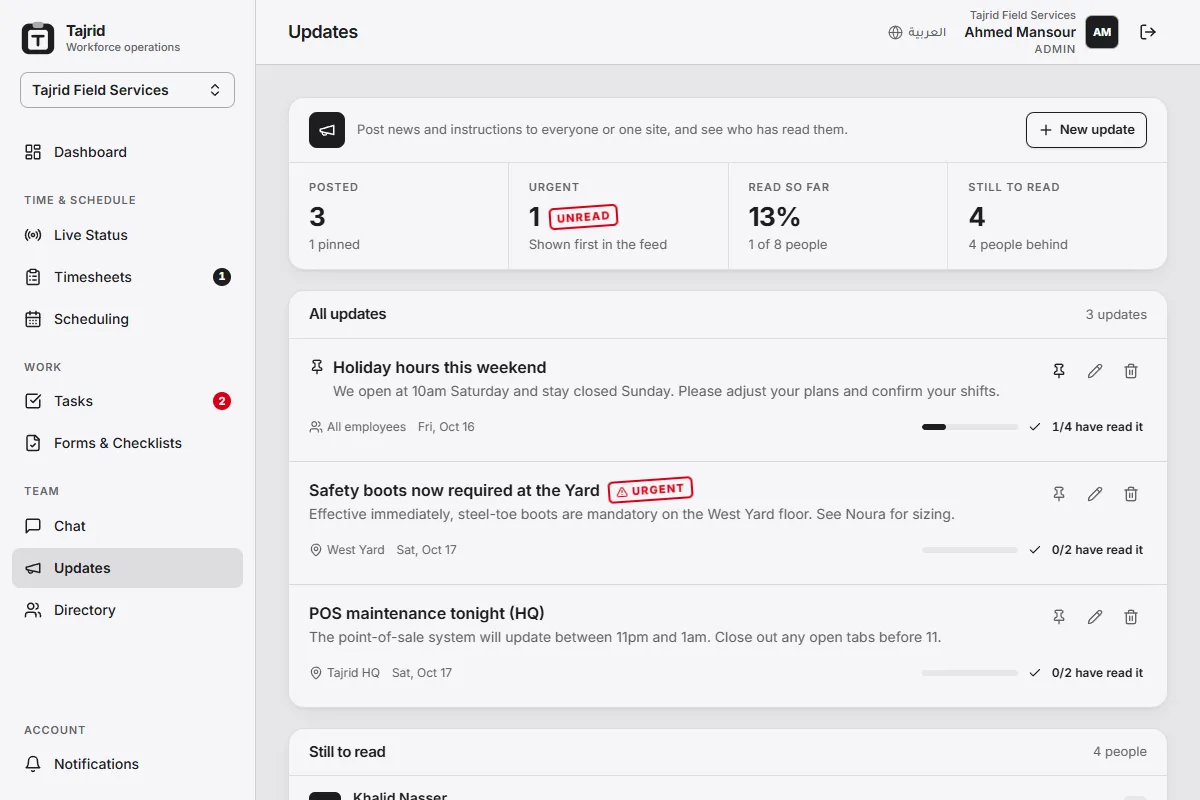Open Timesheets
Image resolution: width=1200 pixels, height=800 pixels.
(127, 277)
